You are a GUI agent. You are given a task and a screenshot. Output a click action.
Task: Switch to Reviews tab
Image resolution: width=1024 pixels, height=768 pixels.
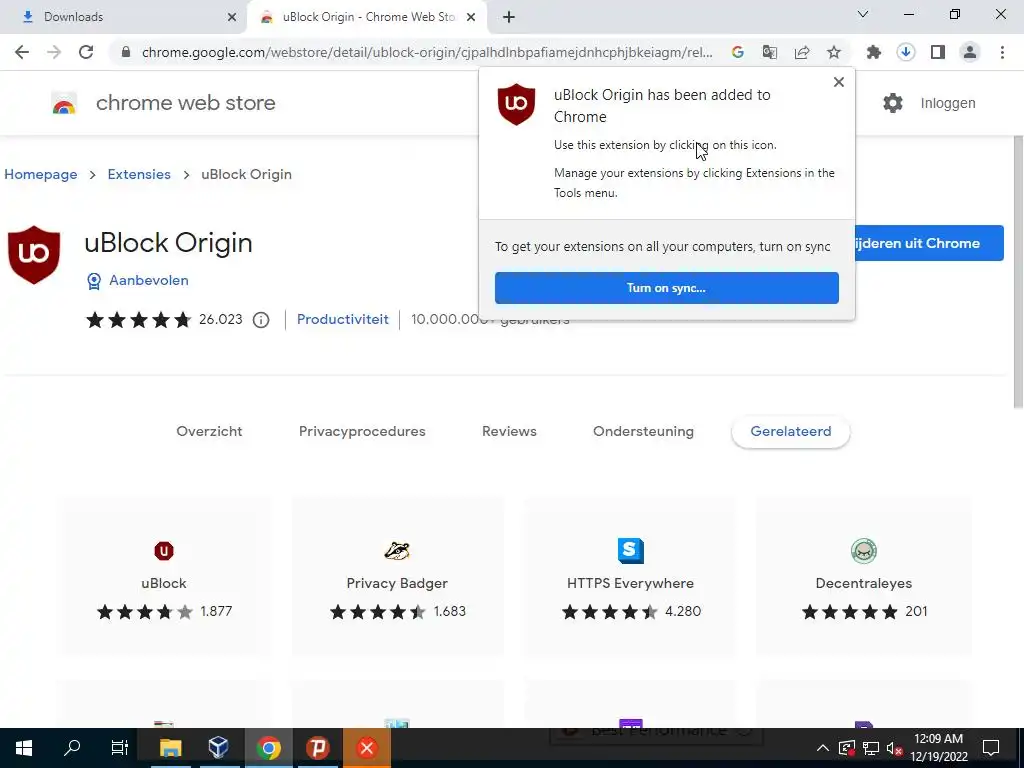pyautogui.click(x=509, y=431)
